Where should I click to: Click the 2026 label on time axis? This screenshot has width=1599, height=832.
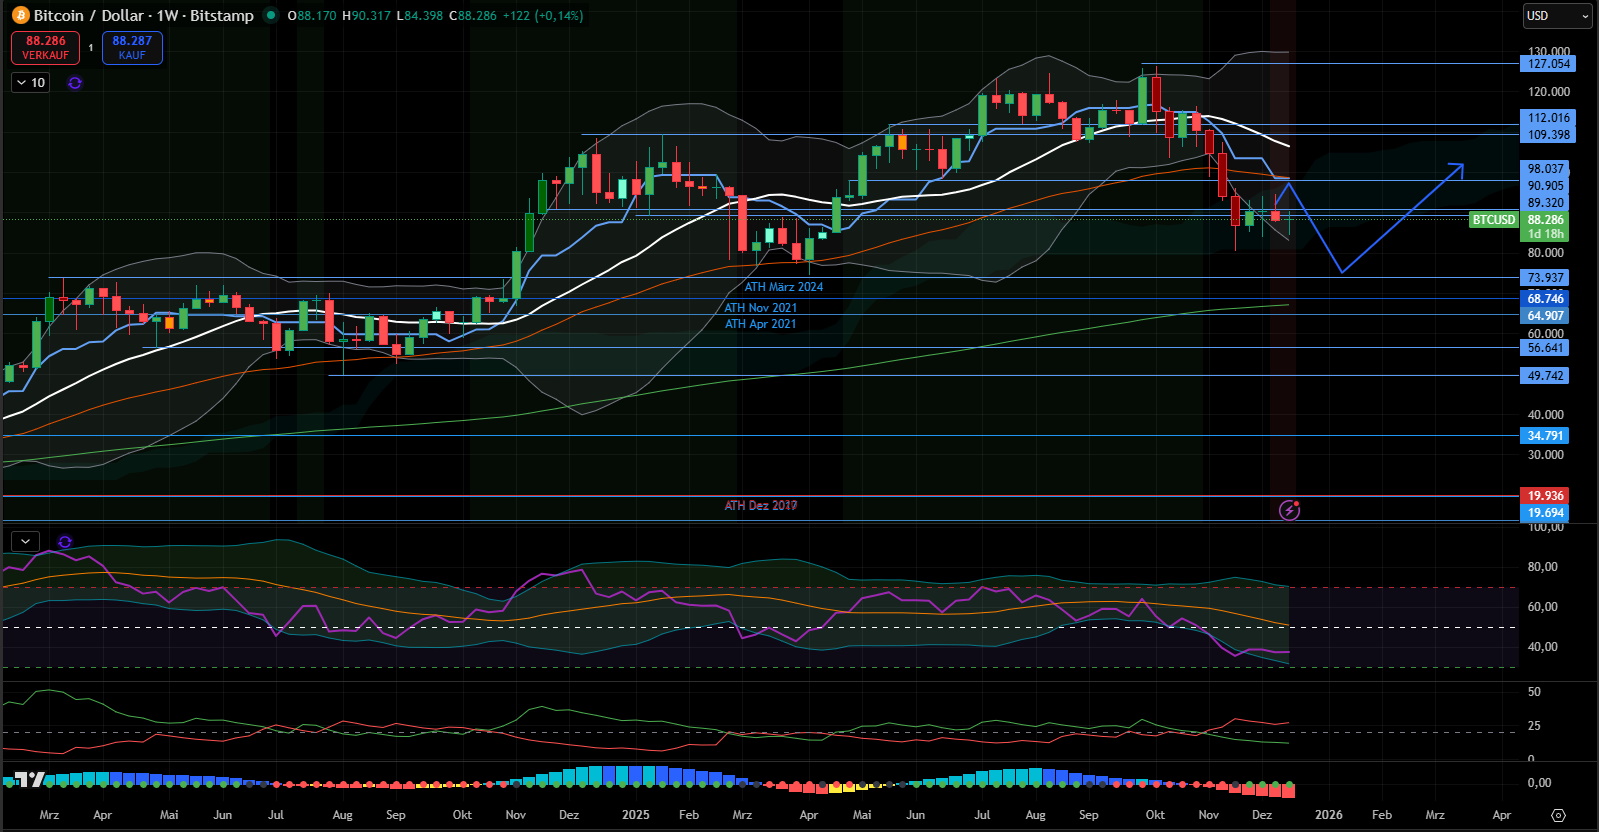[x=1328, y=815]
